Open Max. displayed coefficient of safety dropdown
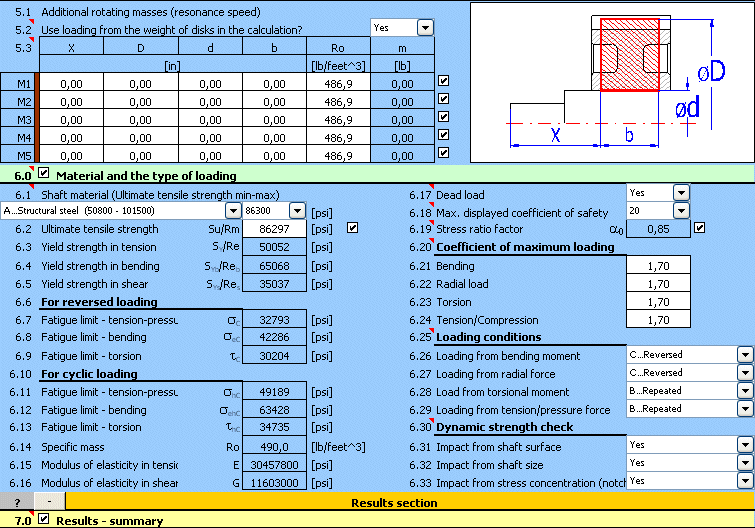This screenshot has width=755, height=528. click(681, 210)
